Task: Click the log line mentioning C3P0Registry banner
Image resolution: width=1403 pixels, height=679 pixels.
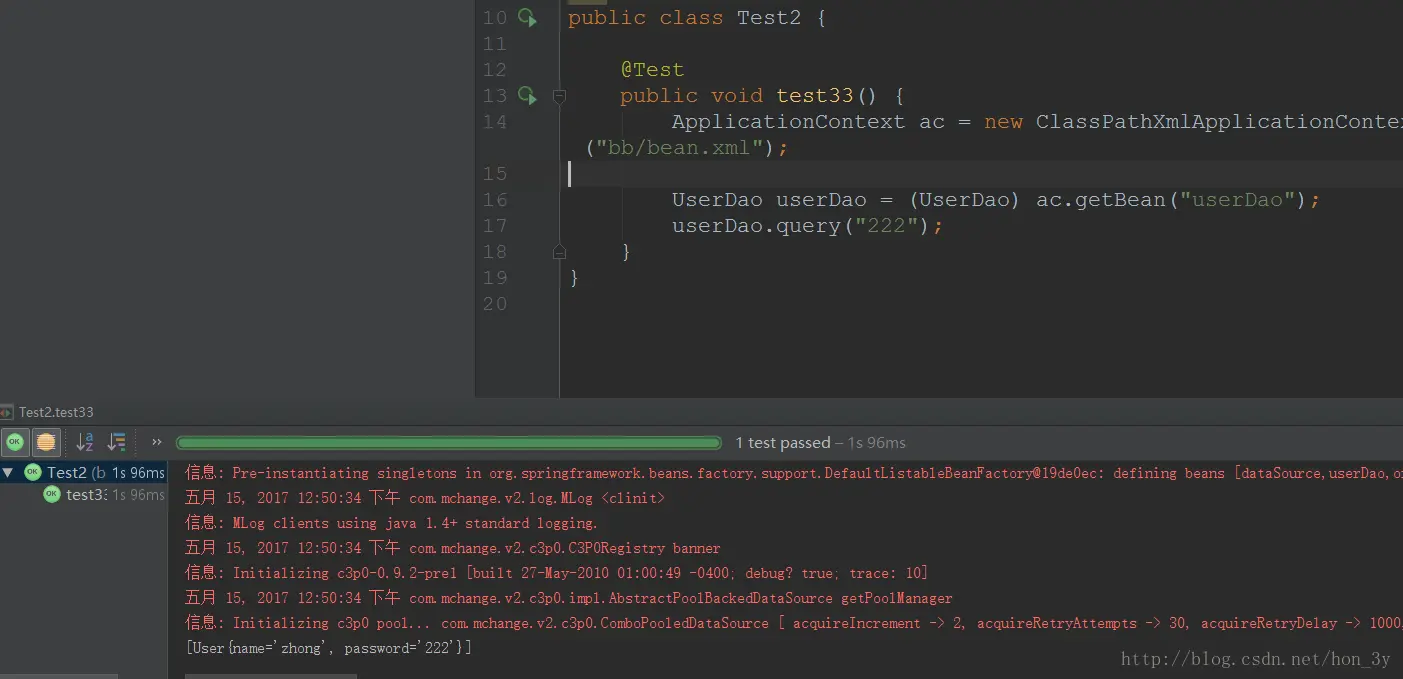Action: 453,548
